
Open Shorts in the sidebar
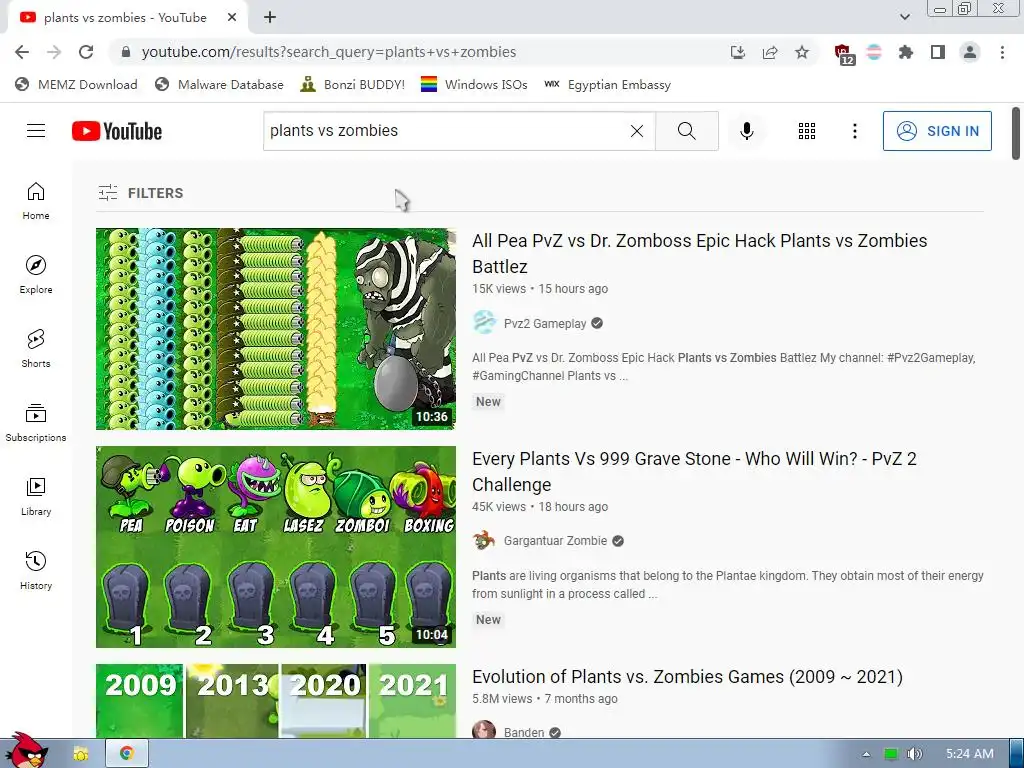click(36, 349)
